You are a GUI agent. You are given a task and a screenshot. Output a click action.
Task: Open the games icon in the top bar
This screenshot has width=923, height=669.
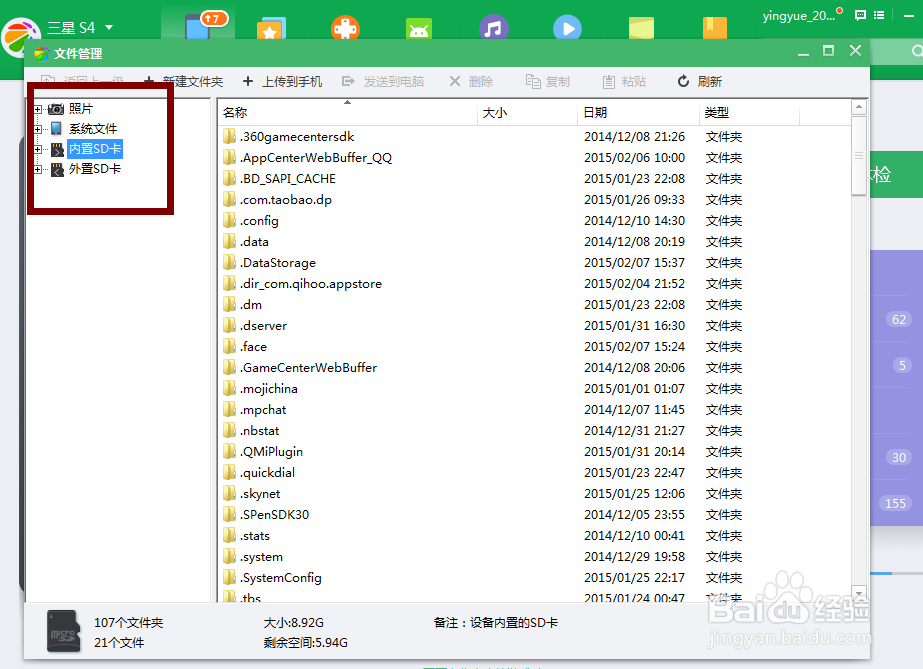[345, 27]
